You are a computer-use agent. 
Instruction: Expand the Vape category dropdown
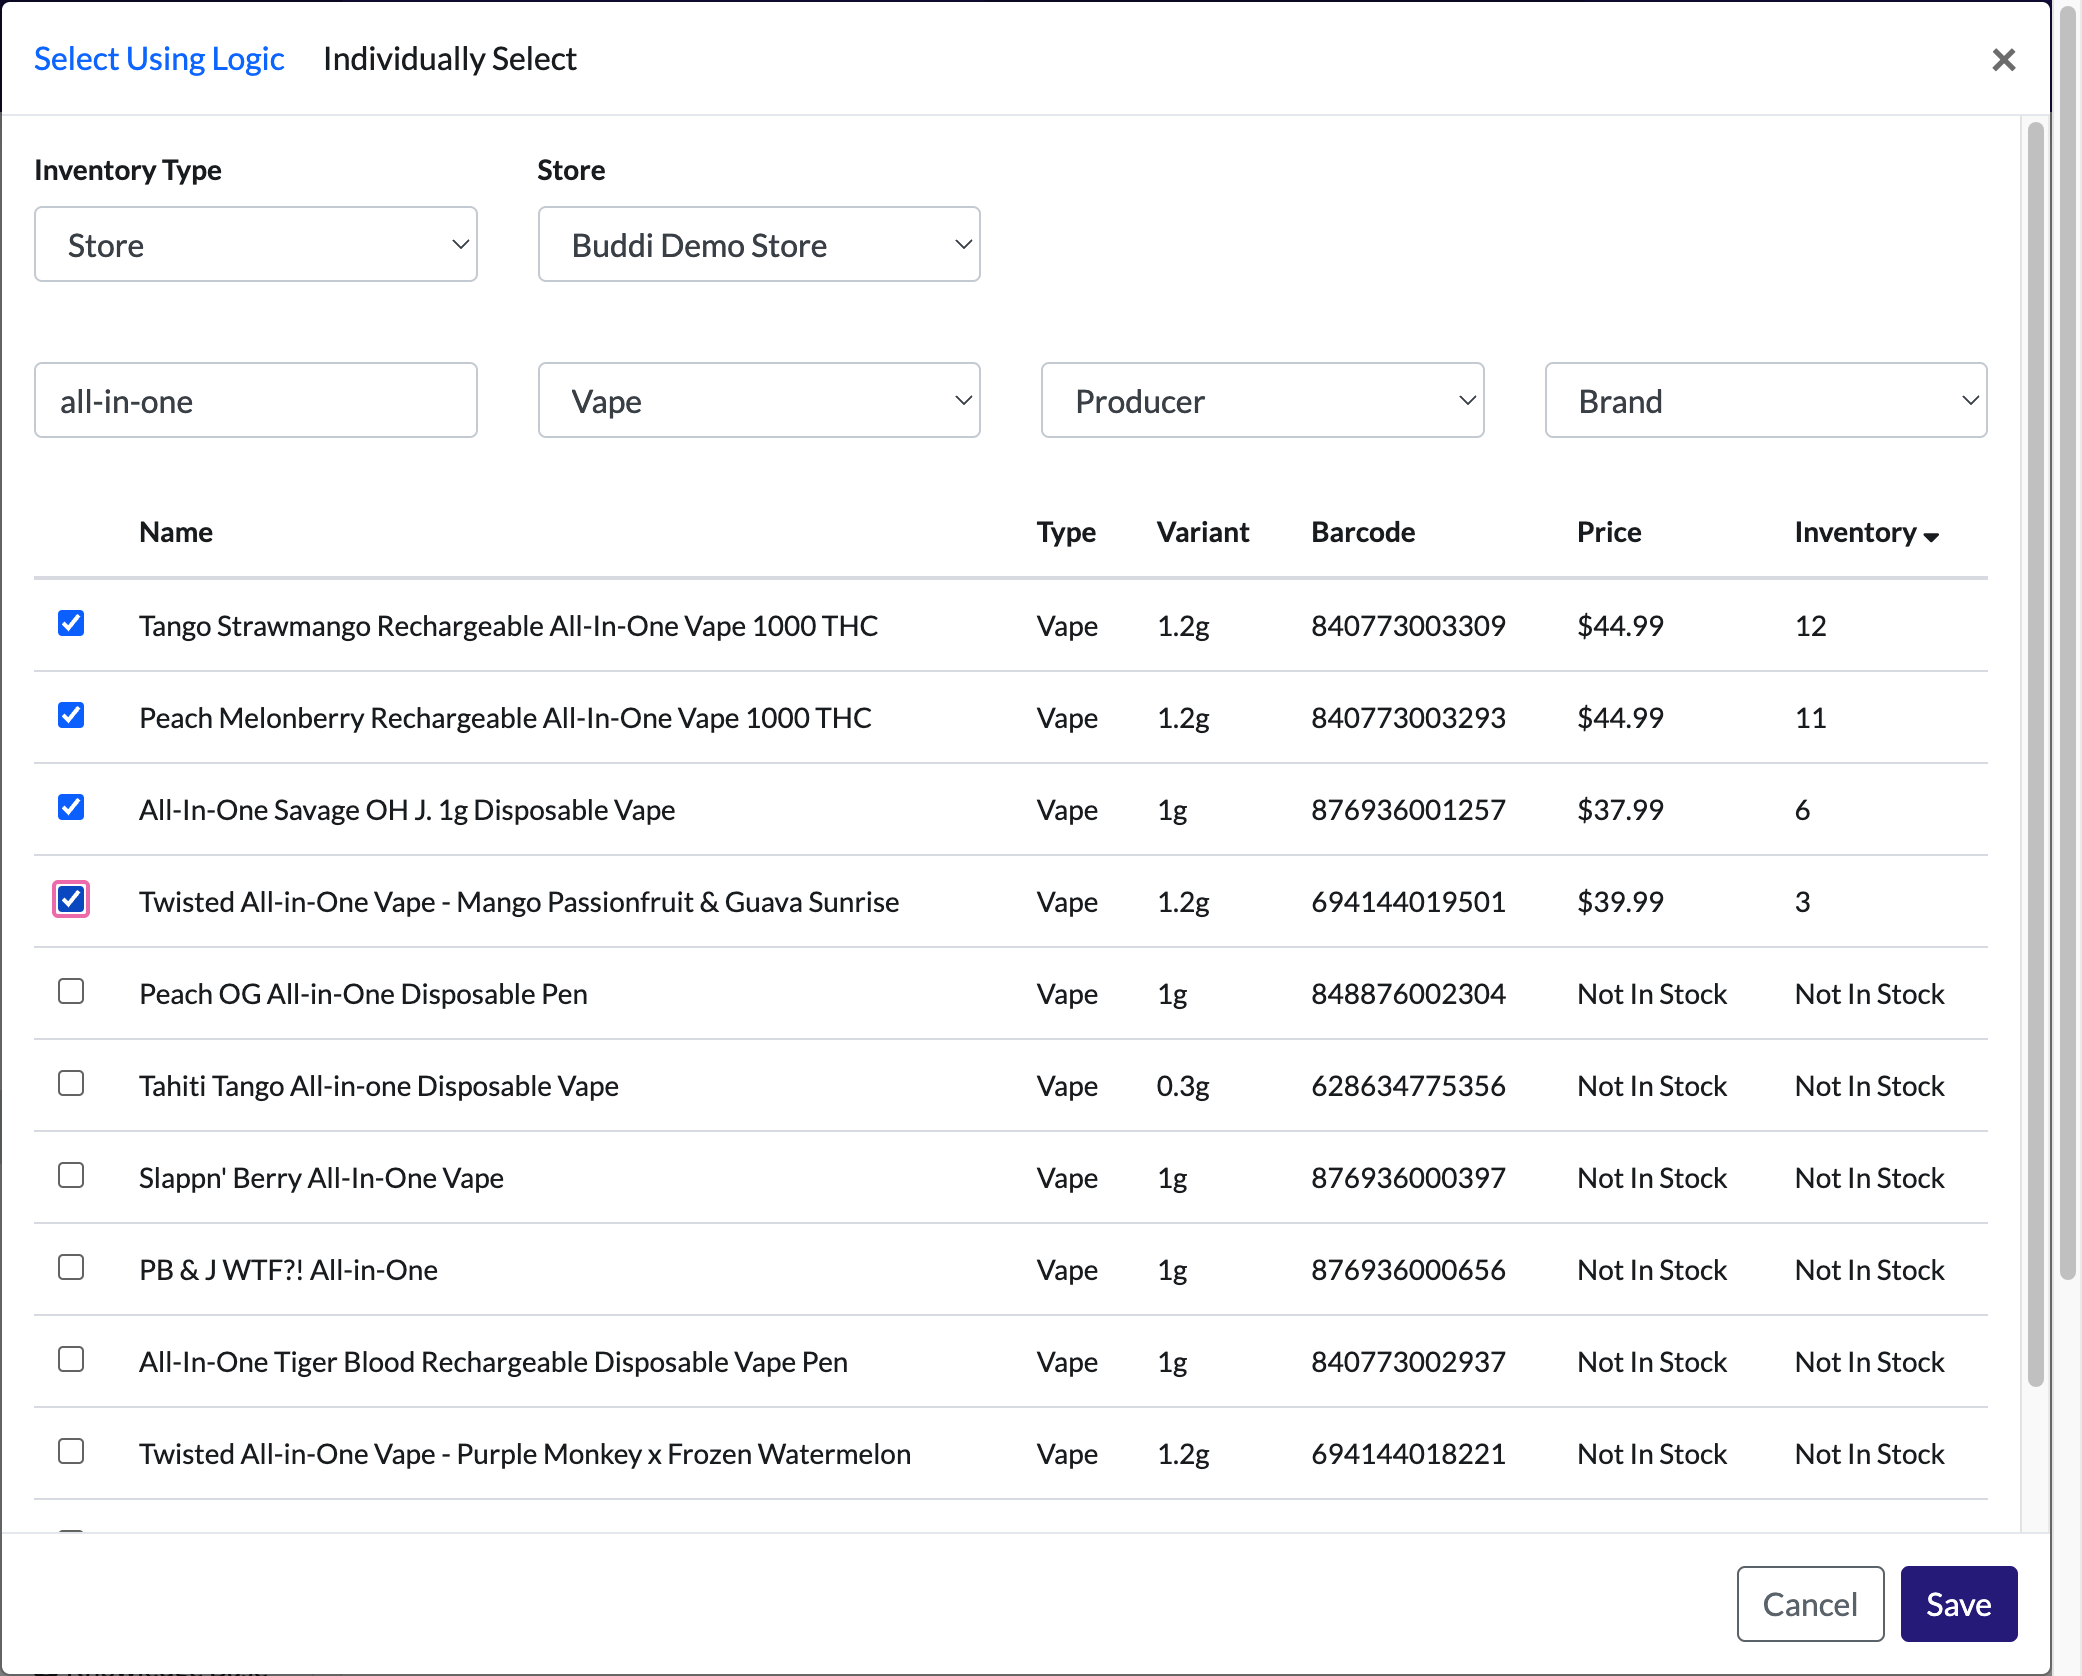759,400
